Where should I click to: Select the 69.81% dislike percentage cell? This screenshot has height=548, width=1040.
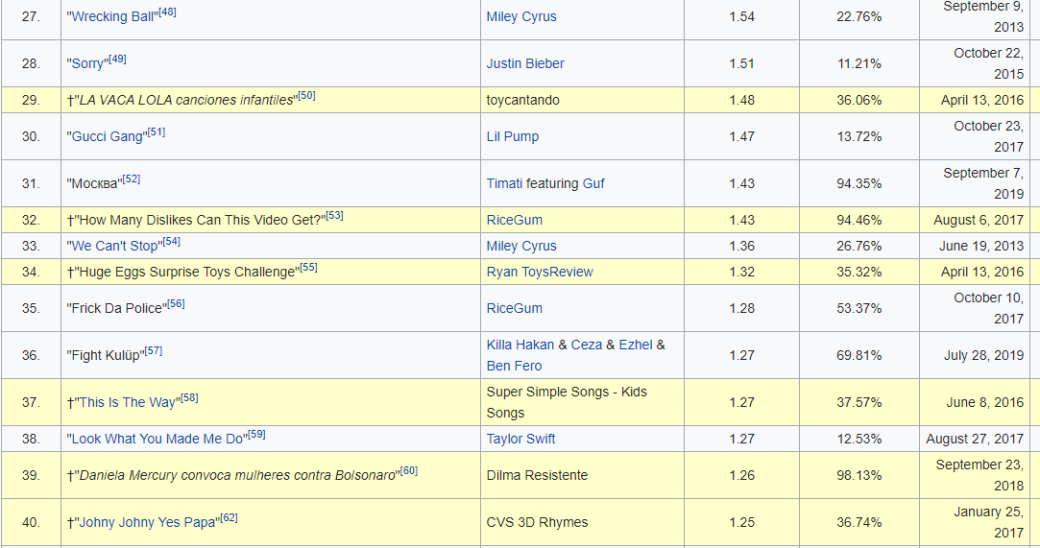(x=858, y=356)
